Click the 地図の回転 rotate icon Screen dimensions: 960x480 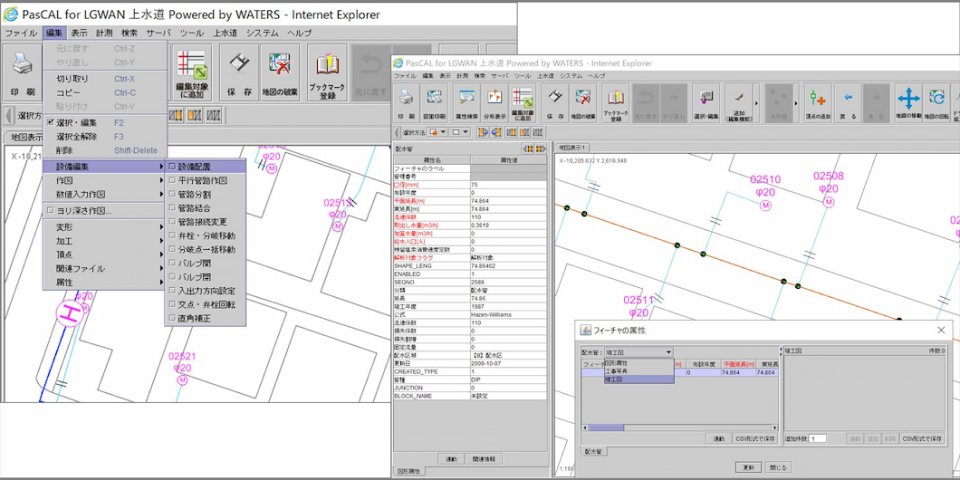point(936,102)
